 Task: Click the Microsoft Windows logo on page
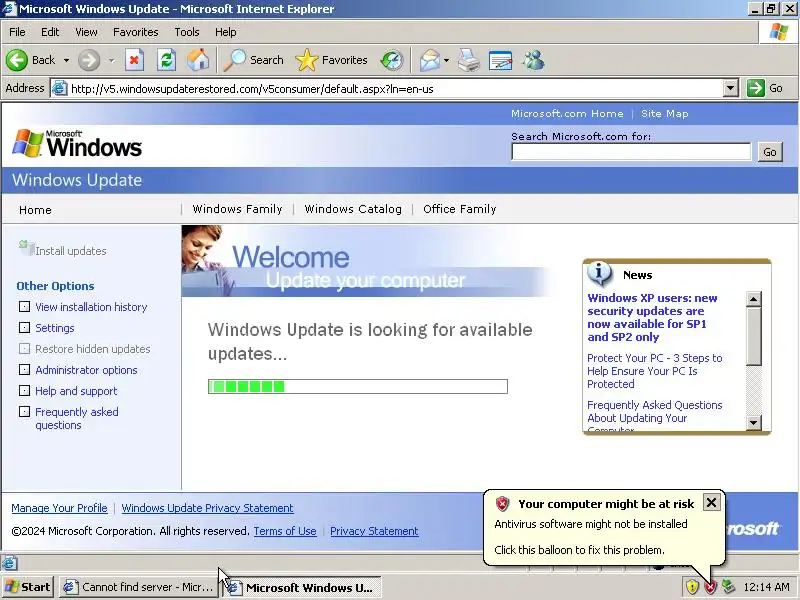click(77, 144)
